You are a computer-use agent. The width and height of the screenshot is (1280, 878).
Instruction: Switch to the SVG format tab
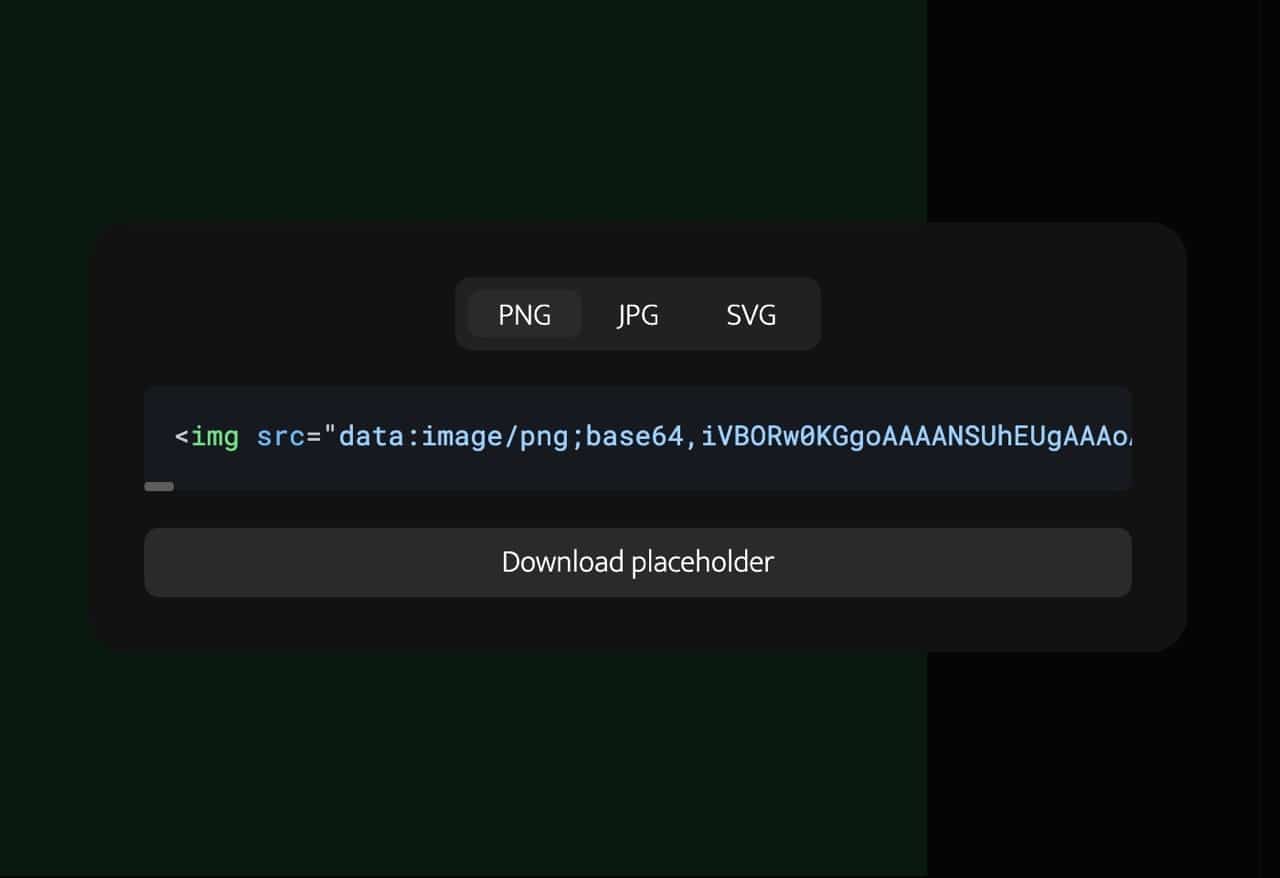tap(751, 314)
